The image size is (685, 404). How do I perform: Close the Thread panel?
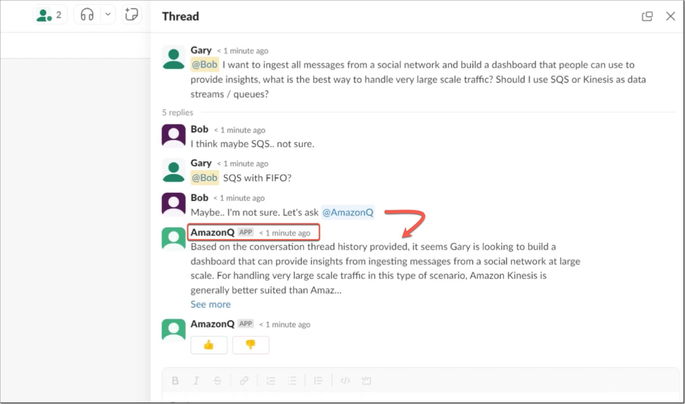pyautogui.click(x=670, y=17)
